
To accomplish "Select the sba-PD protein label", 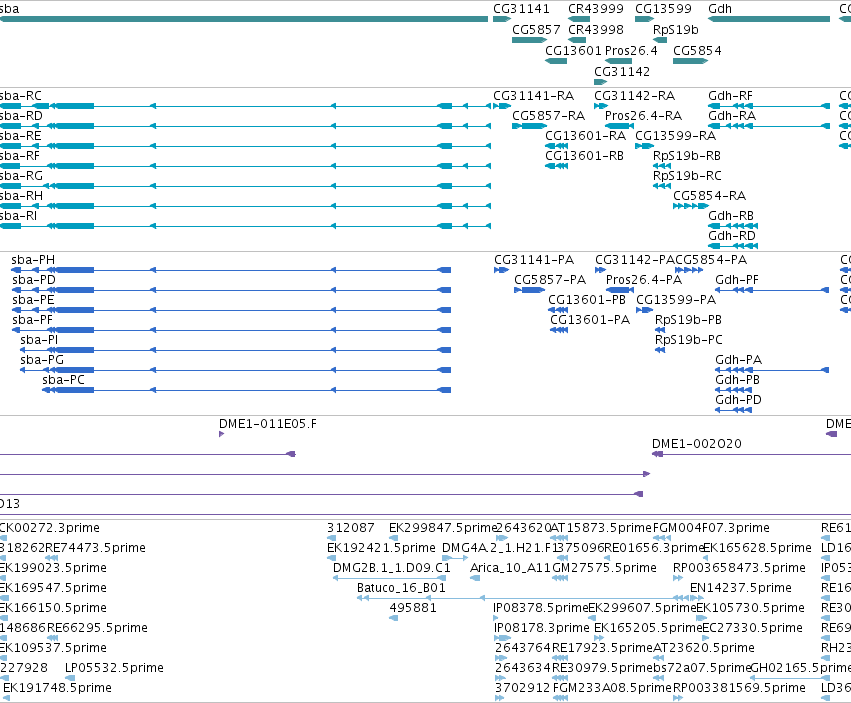I will click(x=34, y=280).
